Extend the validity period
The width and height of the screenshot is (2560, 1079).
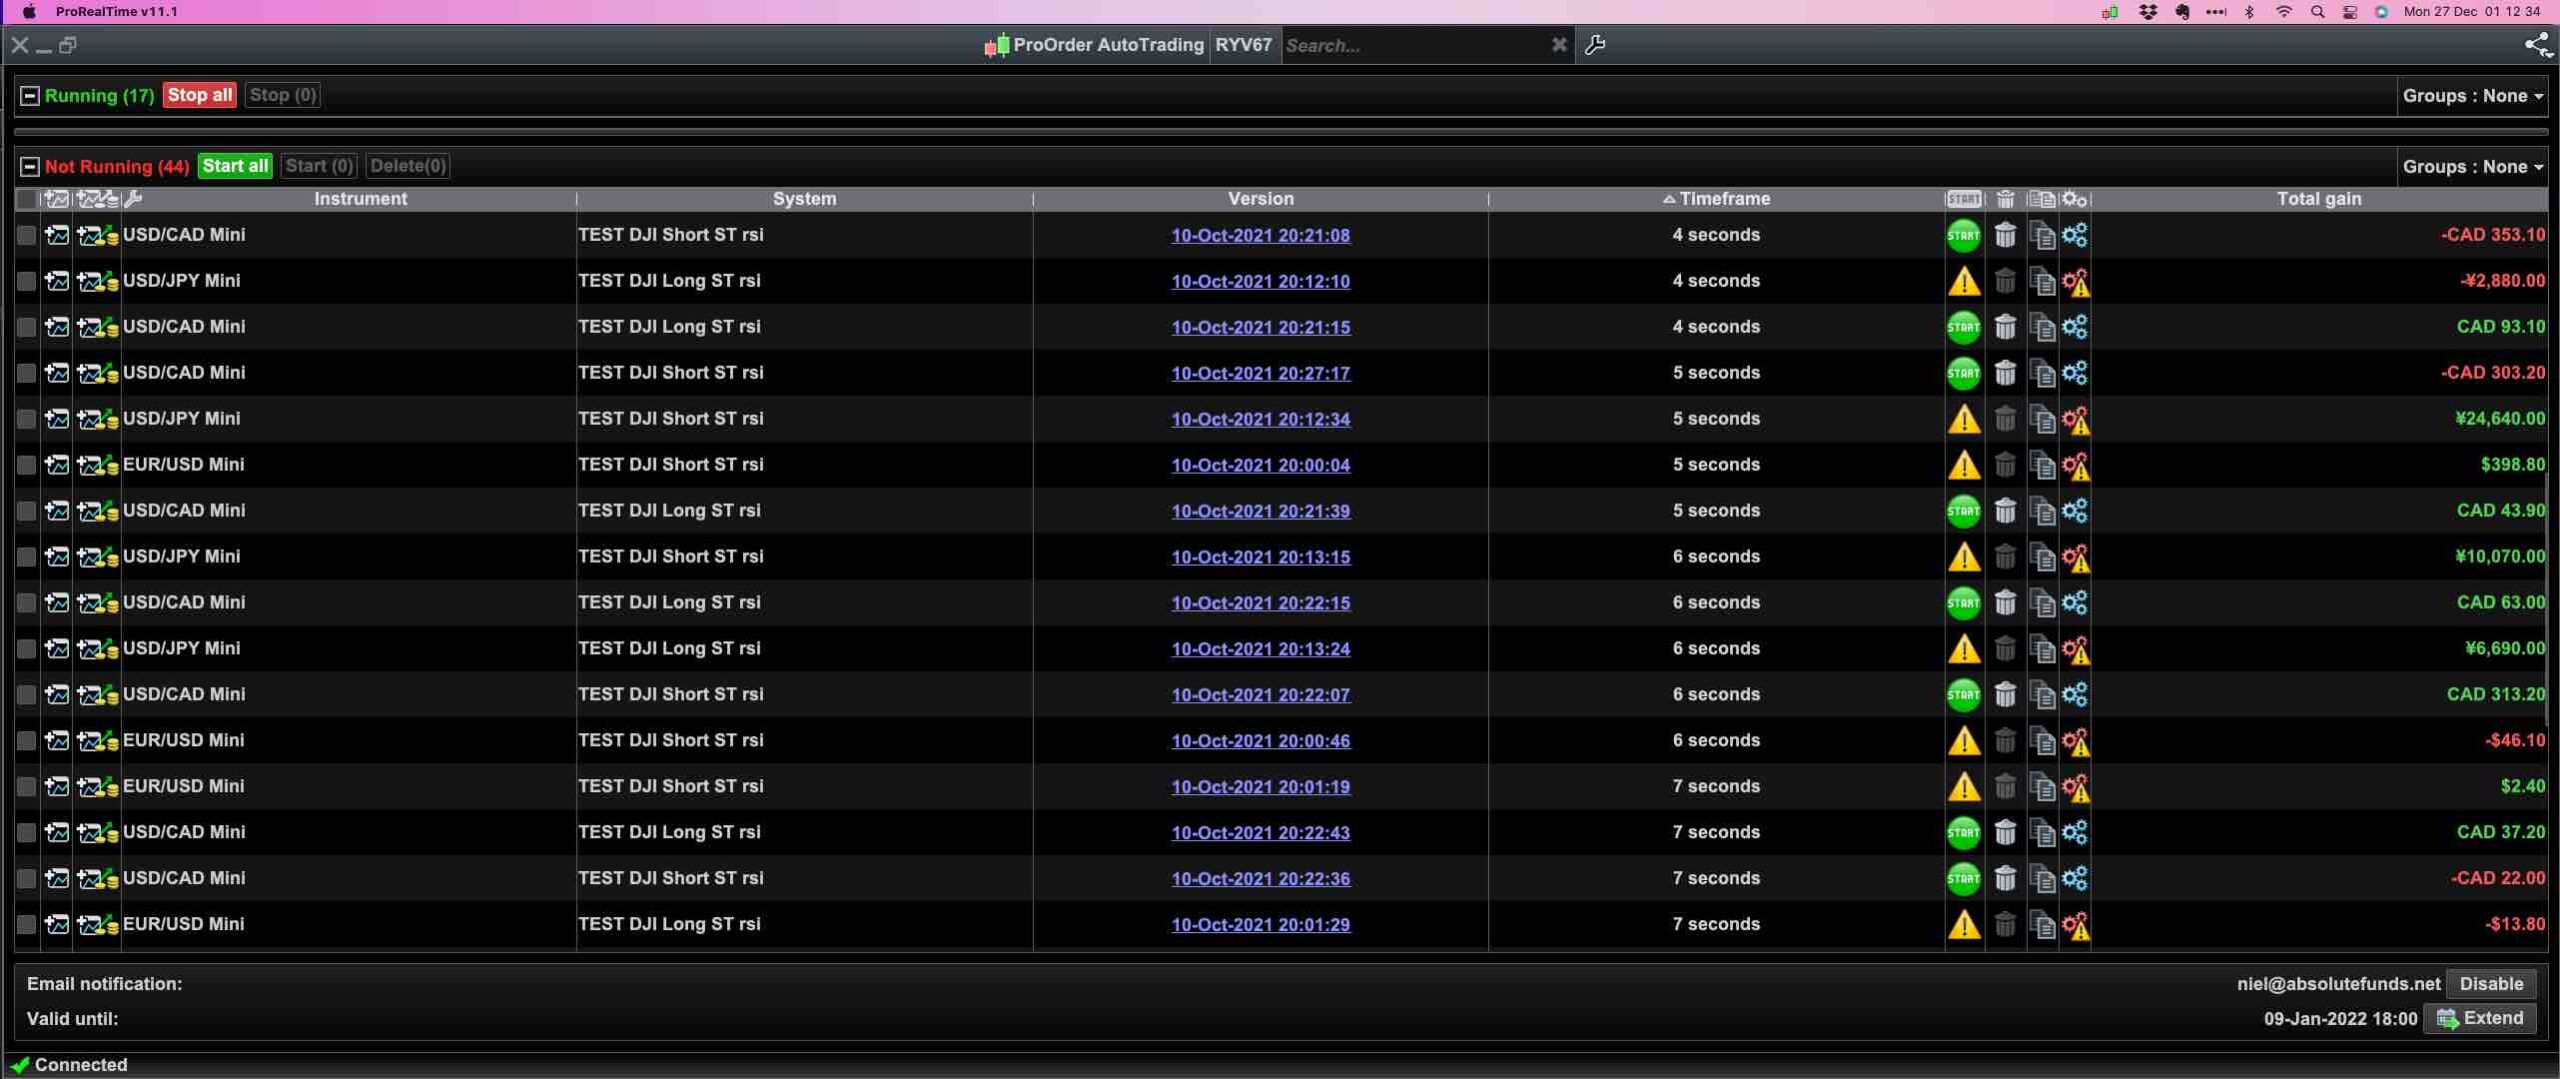[x=2480, y=1019]
